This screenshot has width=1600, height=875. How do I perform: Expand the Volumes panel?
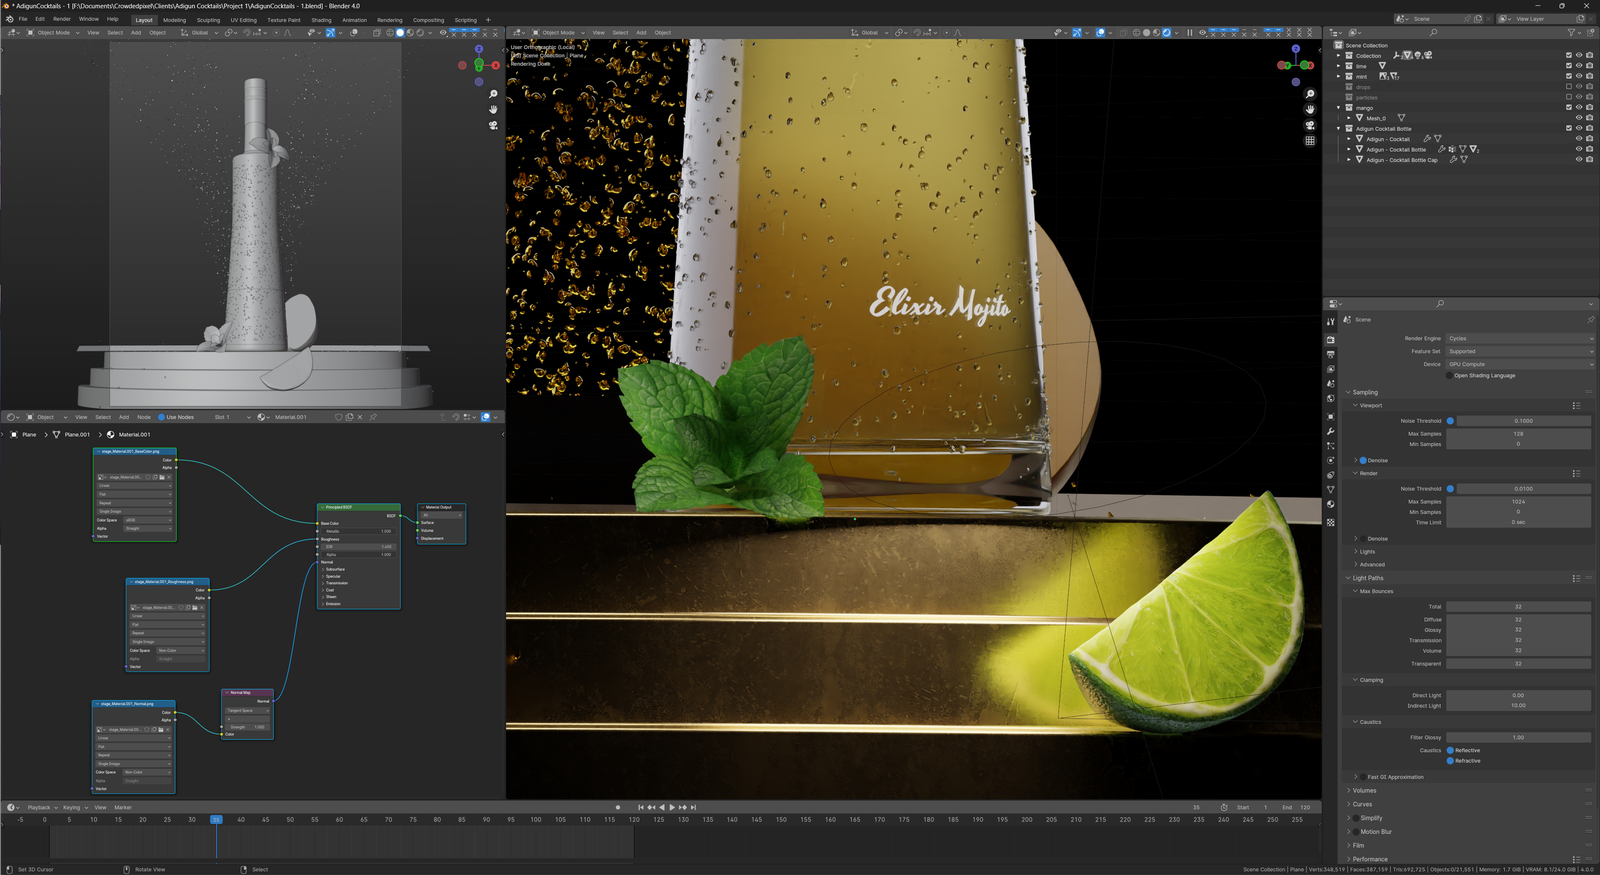1364,791
